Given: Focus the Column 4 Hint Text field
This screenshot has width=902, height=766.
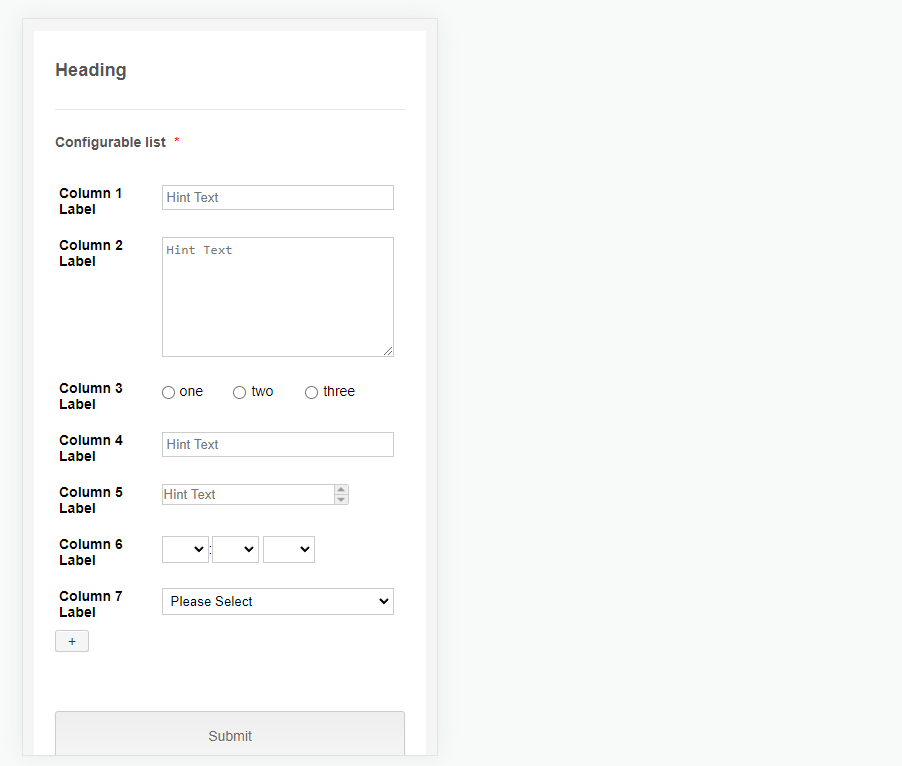Looking at the screenshot, I should 278,445.
